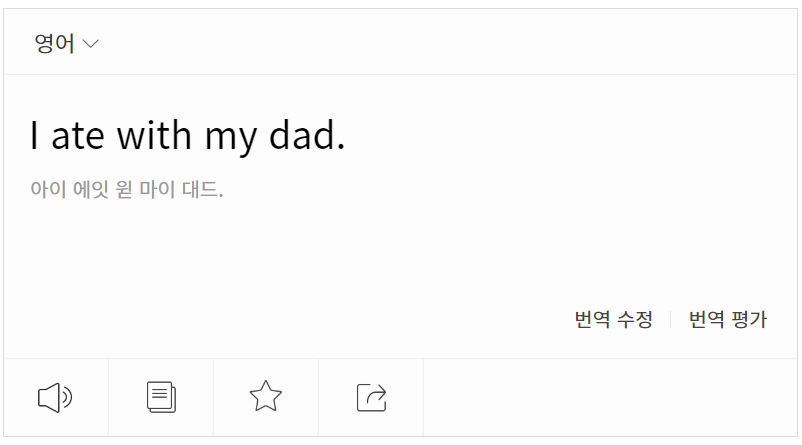This screenshot has width=802, height=445.
Task: Select the word 'ate' in the translation
Action: click(78, 137)
